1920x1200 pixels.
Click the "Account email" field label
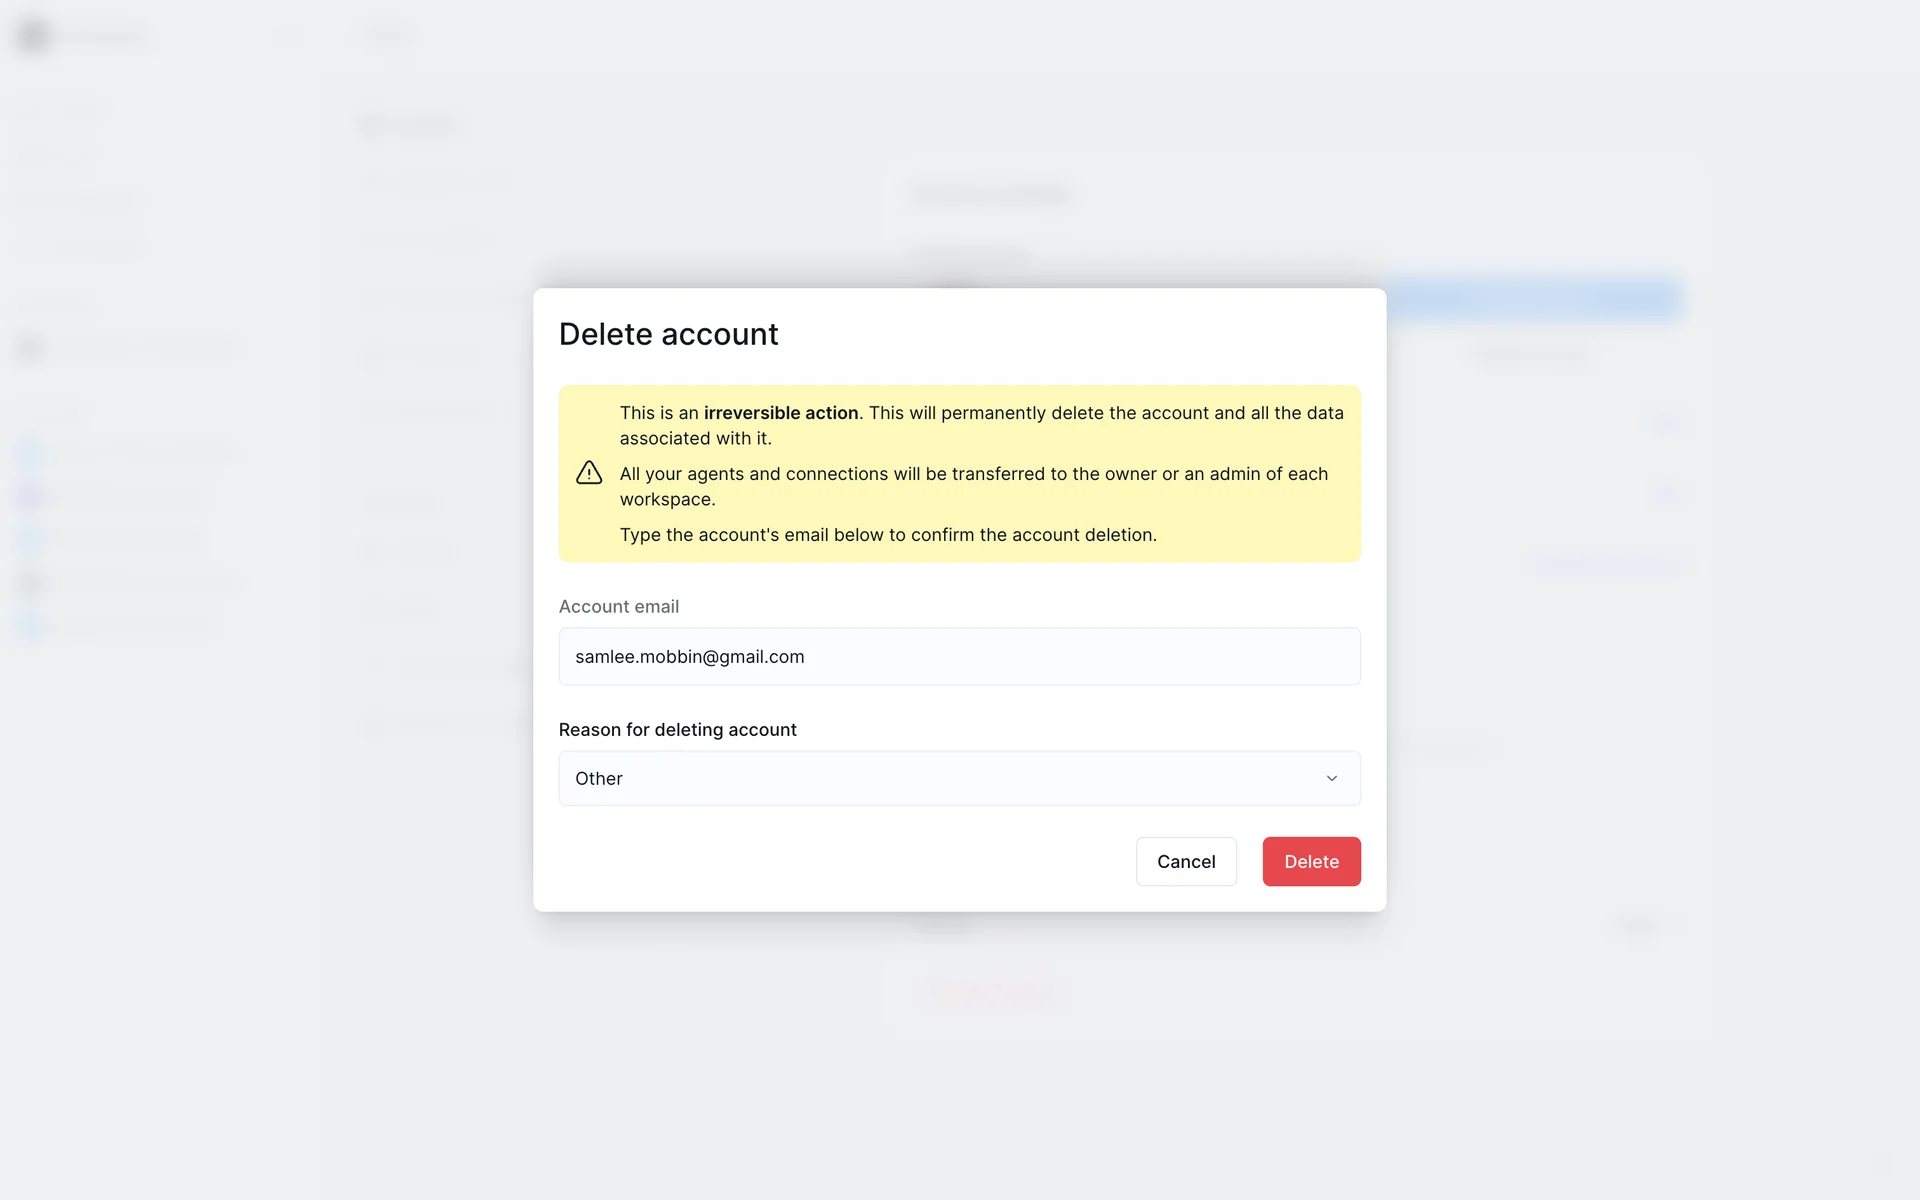[x=618, y=606]
